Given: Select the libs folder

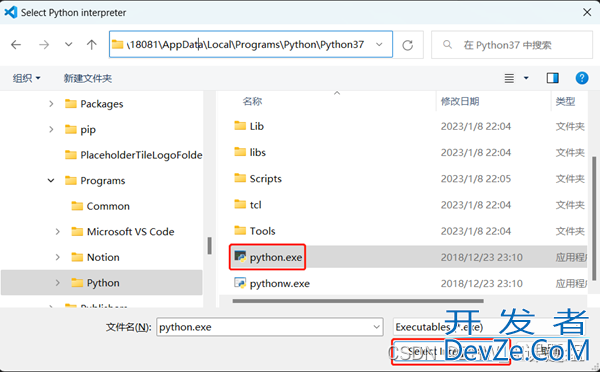Looking at the screenshot, I should tap(258, 152).
